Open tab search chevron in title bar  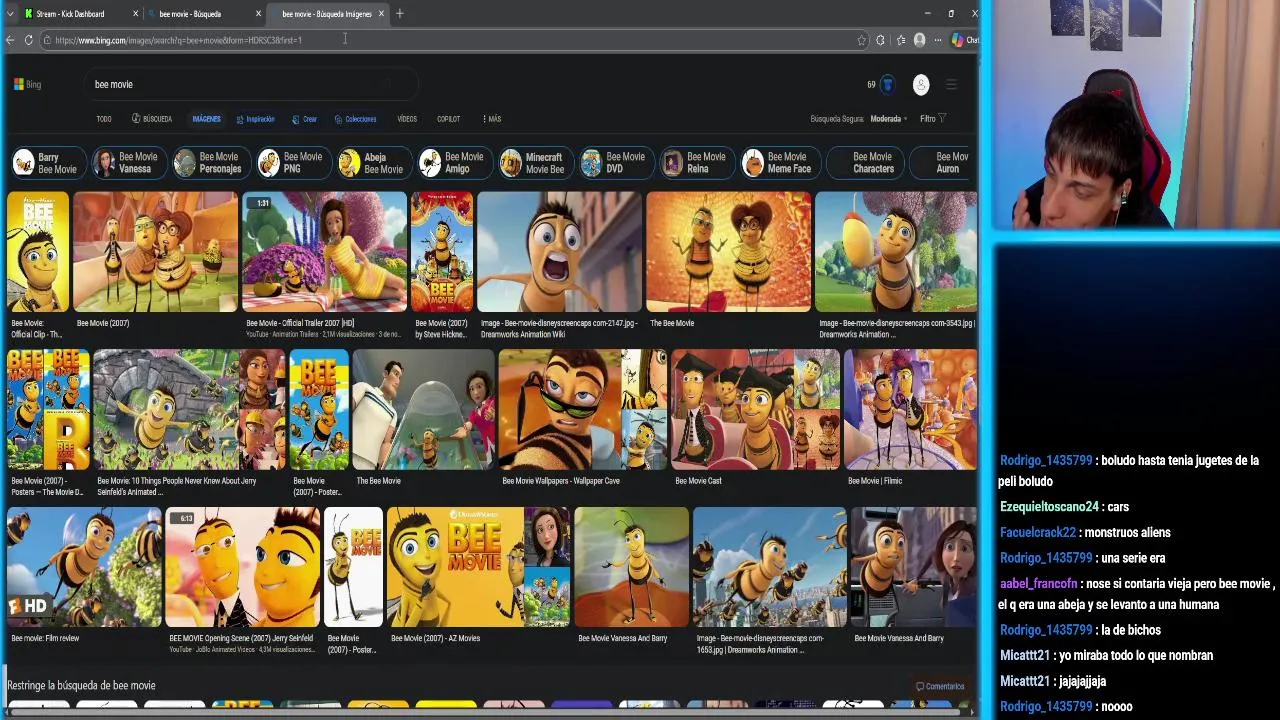pos(10,14)
